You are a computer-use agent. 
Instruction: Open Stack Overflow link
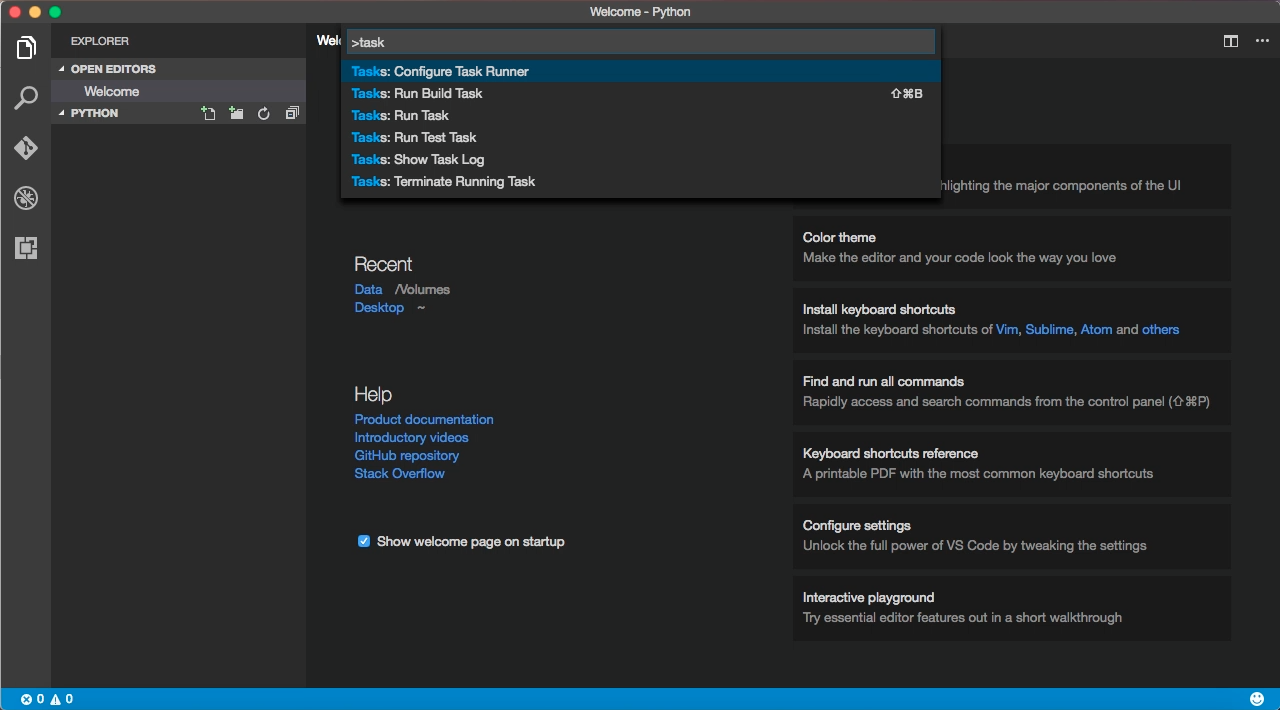399,473
